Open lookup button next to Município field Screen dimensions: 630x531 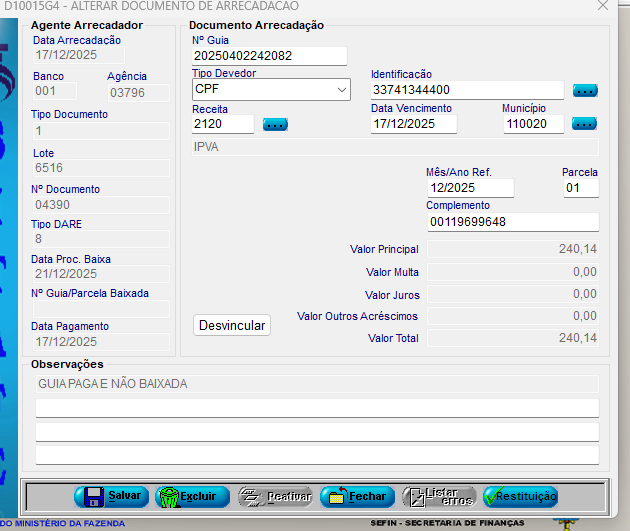pyautogui.click(x=585, y=125)
